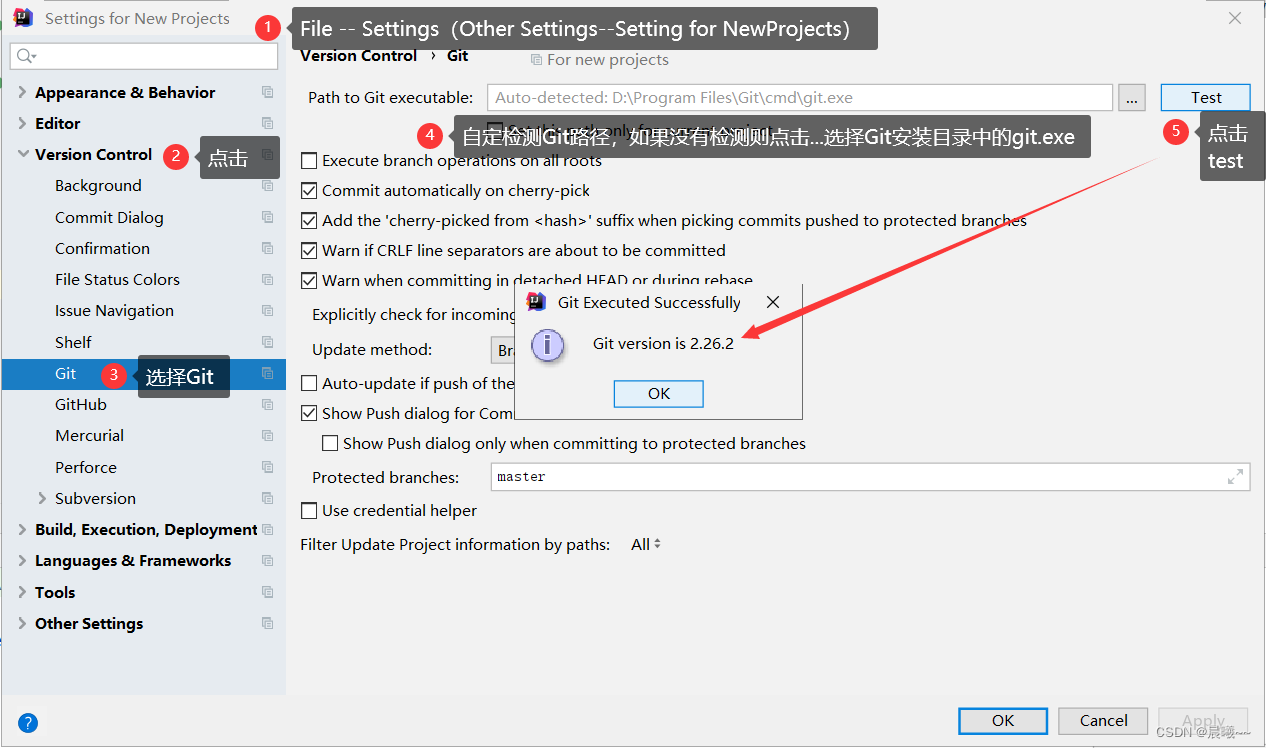This screenshot has width=1266, height=748.
Task: Select Confirmation settings page
Action: [x=102, y=248]
